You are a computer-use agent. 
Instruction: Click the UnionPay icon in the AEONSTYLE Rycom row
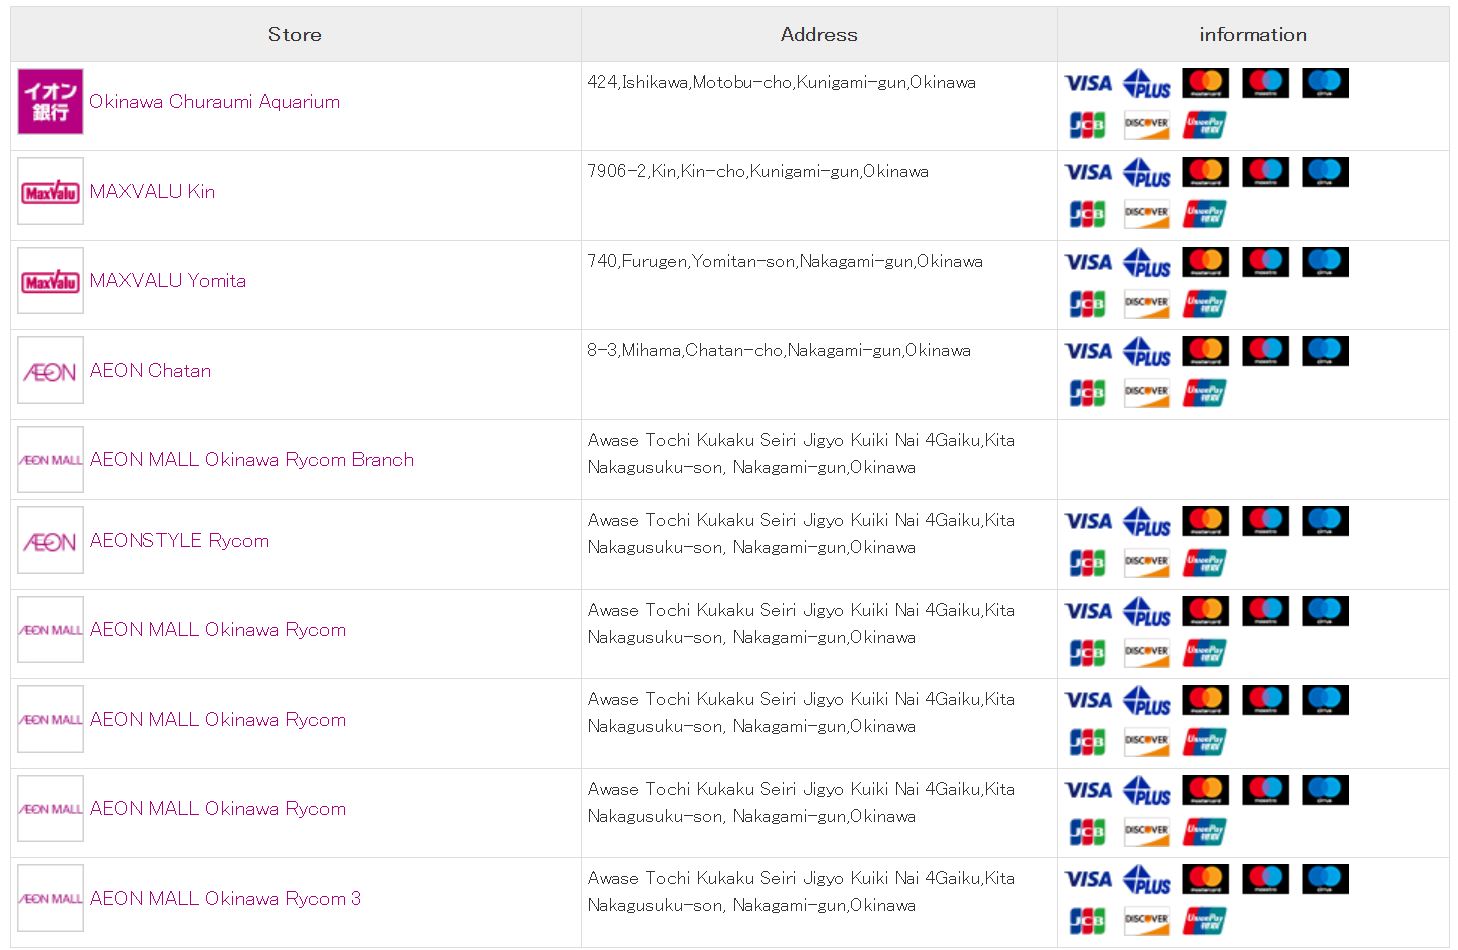1205,563
